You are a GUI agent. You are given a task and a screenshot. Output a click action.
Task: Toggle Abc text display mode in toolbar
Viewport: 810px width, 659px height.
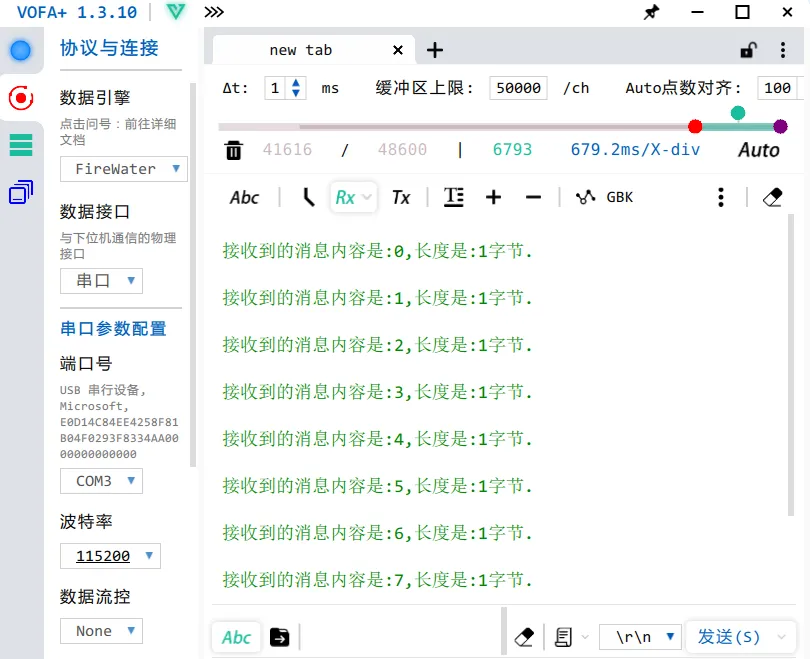244,197
